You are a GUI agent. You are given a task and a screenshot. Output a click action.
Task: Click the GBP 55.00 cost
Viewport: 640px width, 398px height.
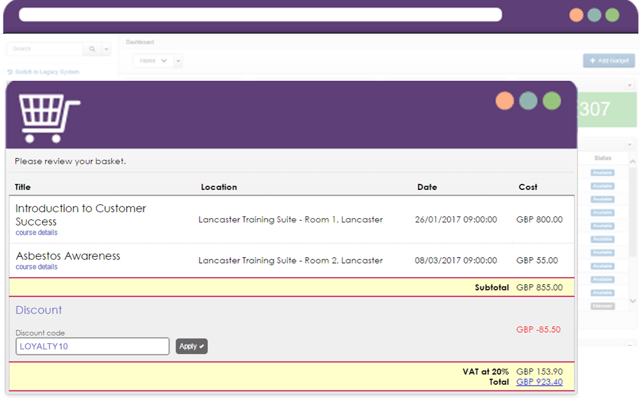537,260
